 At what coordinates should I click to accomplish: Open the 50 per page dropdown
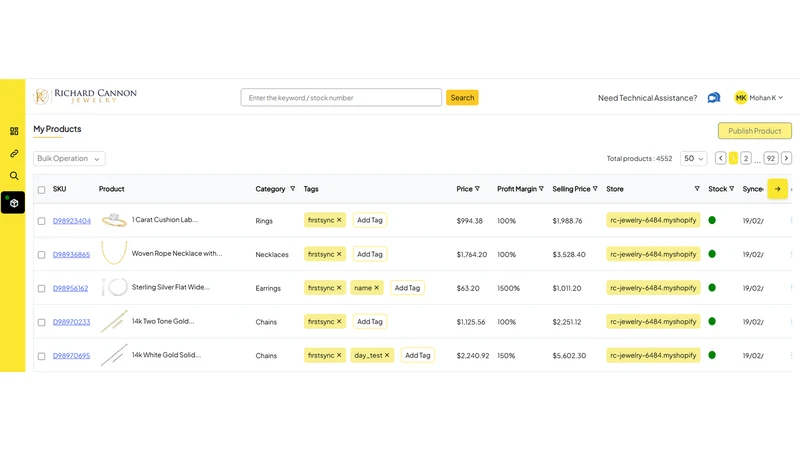click(693, 158)
